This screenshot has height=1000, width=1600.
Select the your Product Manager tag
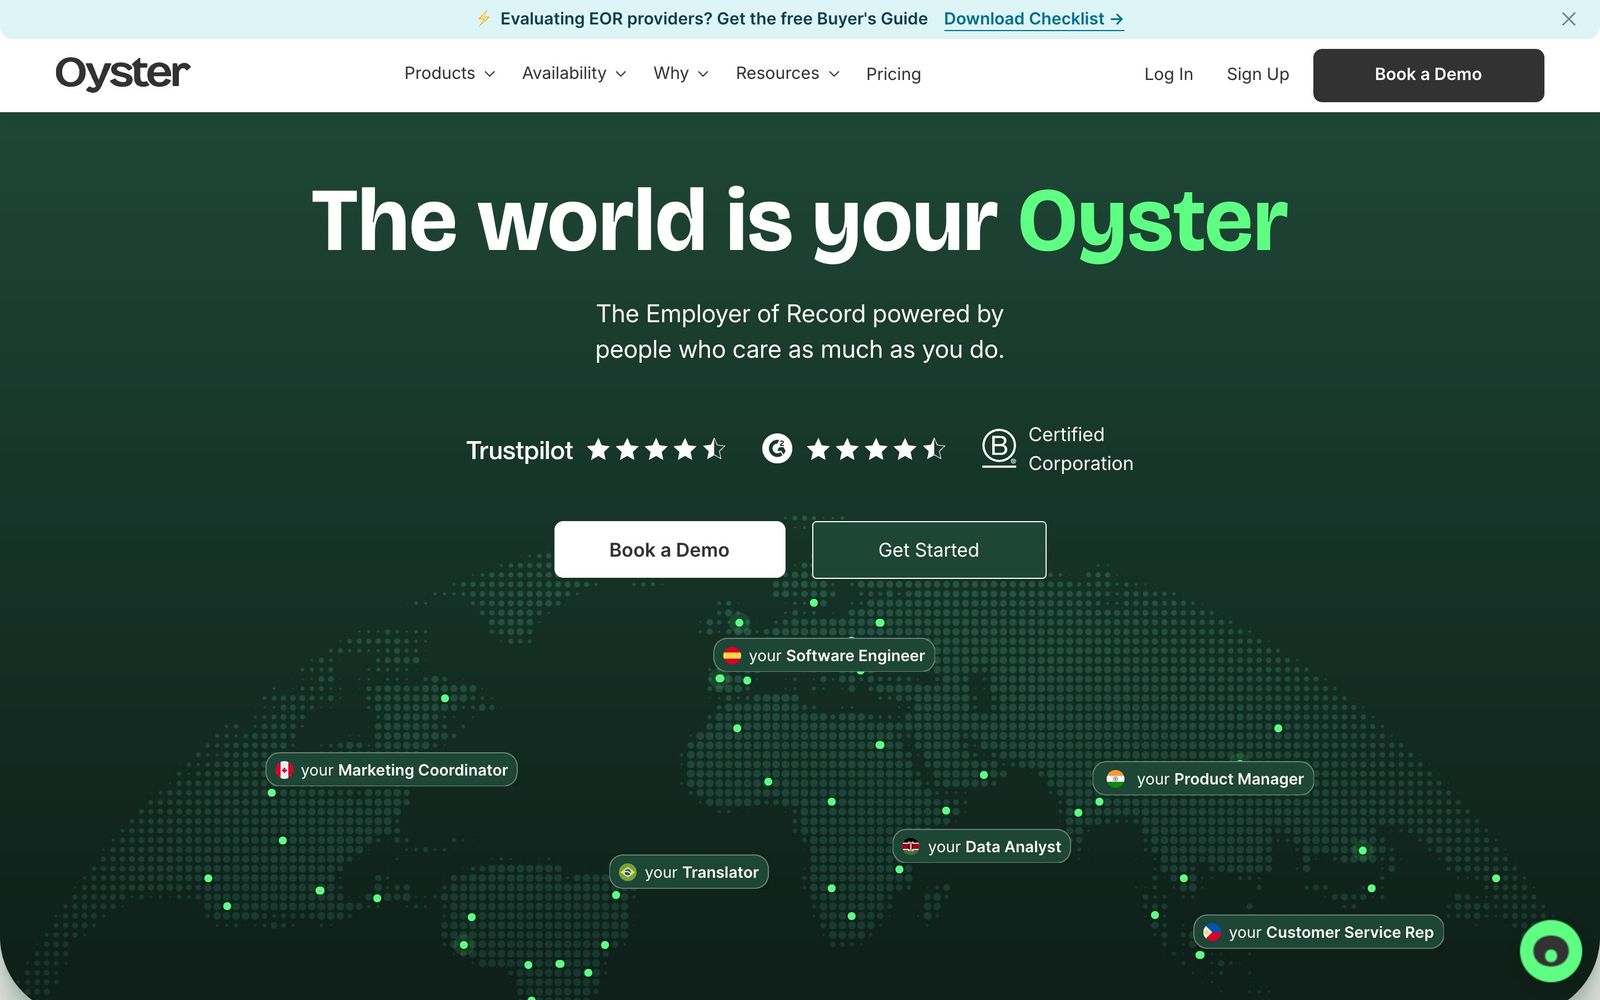tap(1203, 778)
